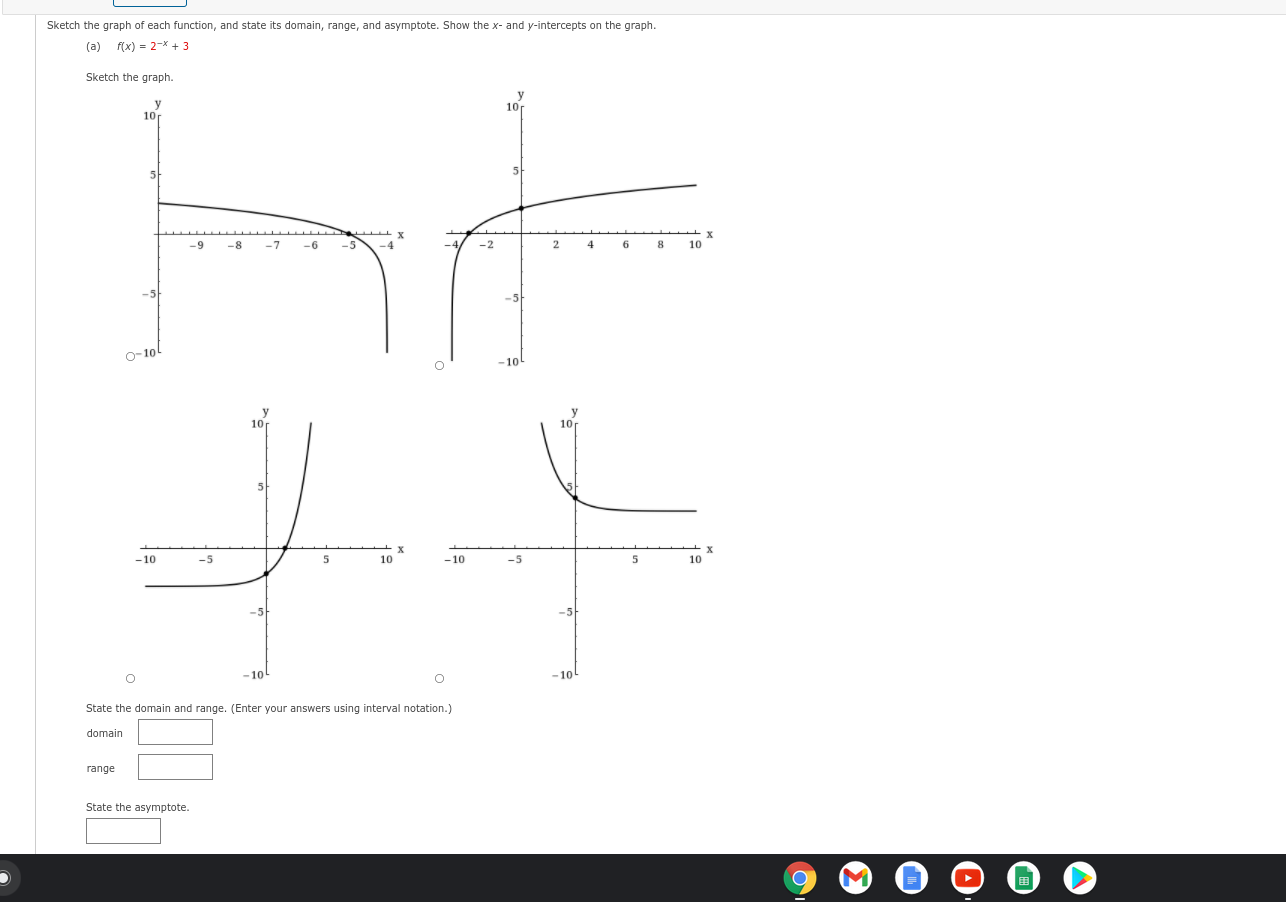This screenshot has width=1286, height=902.
Task: Open the app launcher at bottom-left corner
Action: pyautogui.click(x=5, y=877)
